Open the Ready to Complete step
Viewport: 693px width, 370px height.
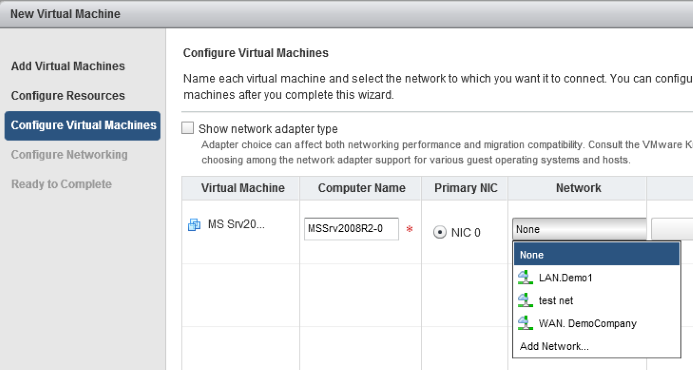pyautogui.click(x=61, y=184)
